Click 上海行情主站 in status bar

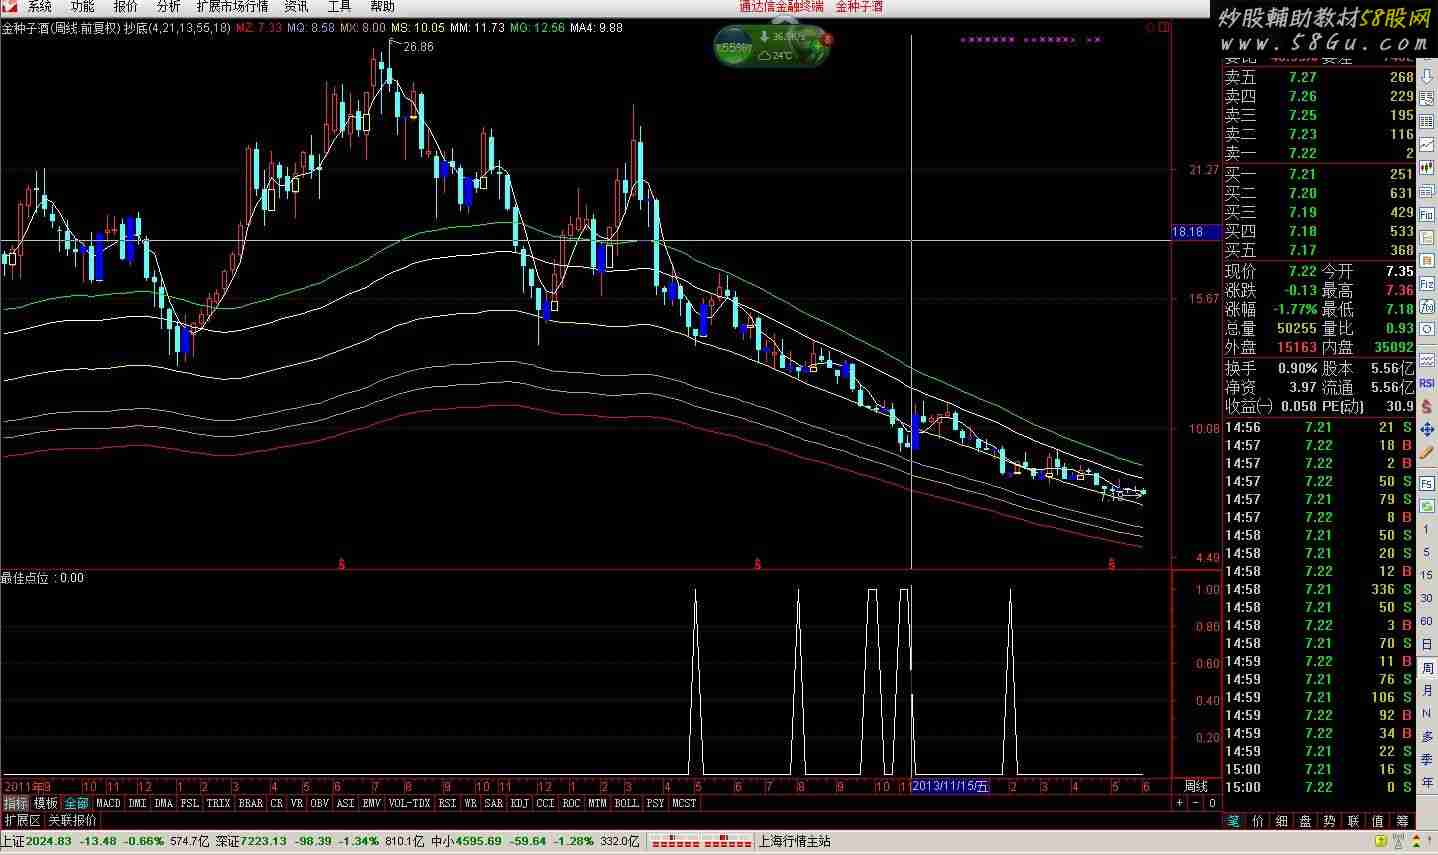(795, 841)
